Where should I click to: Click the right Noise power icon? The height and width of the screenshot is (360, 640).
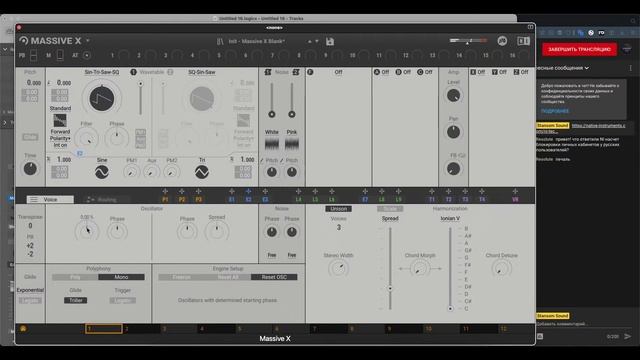coord(296,72)
